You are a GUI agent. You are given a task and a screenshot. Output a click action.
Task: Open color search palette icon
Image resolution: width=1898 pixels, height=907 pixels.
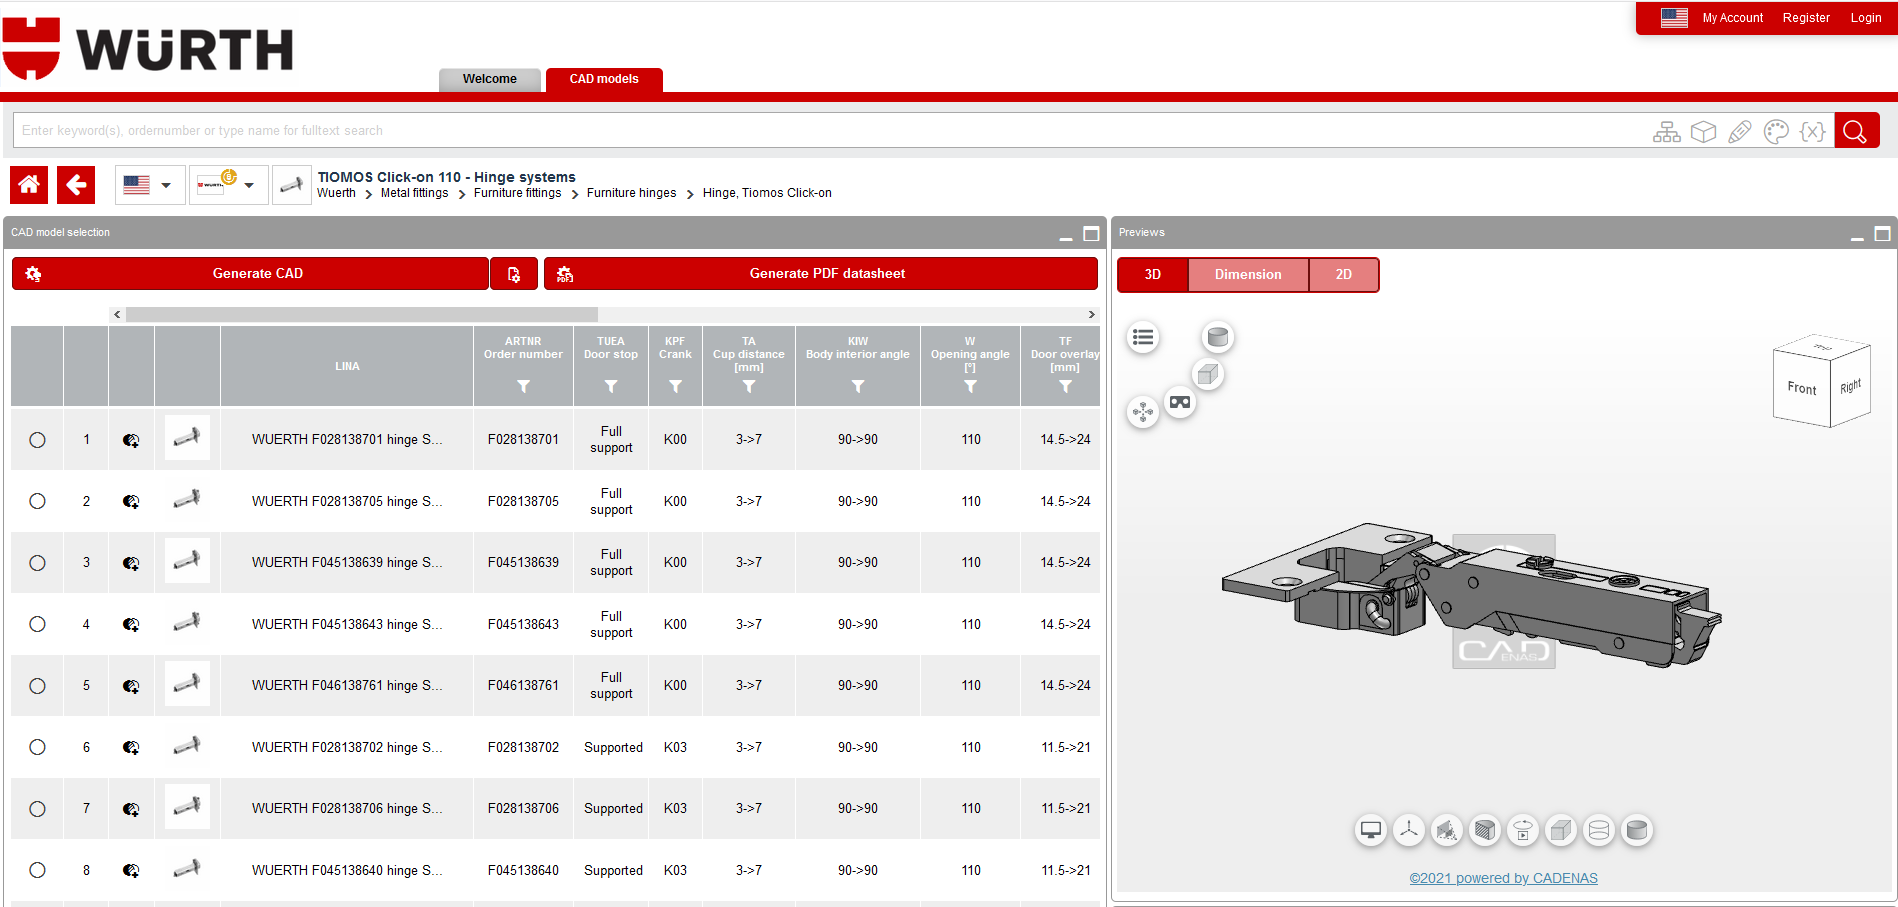coord(1776,132)
